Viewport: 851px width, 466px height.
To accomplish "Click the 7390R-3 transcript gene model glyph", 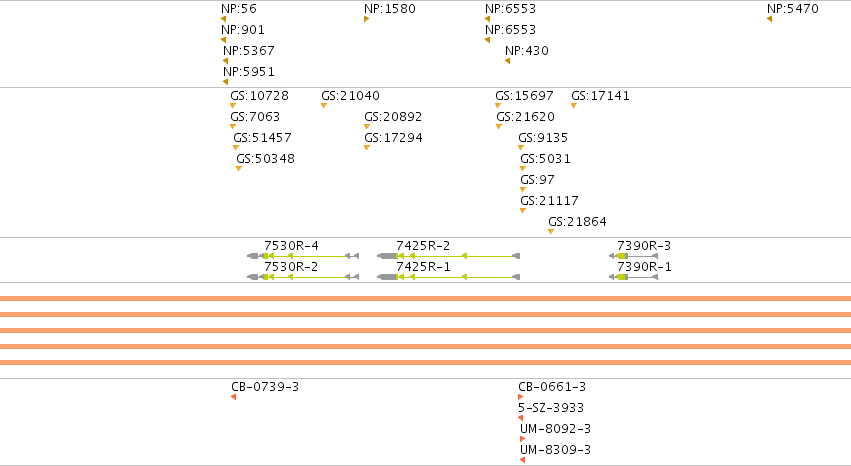I will click(x=633, y=256).
